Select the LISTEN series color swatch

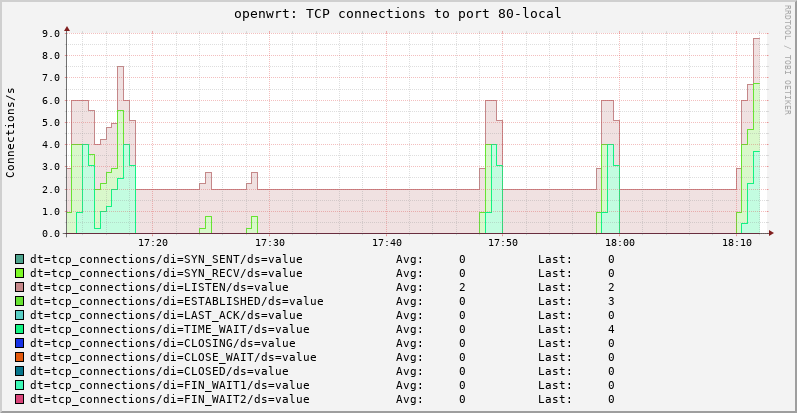coord(19,287)
